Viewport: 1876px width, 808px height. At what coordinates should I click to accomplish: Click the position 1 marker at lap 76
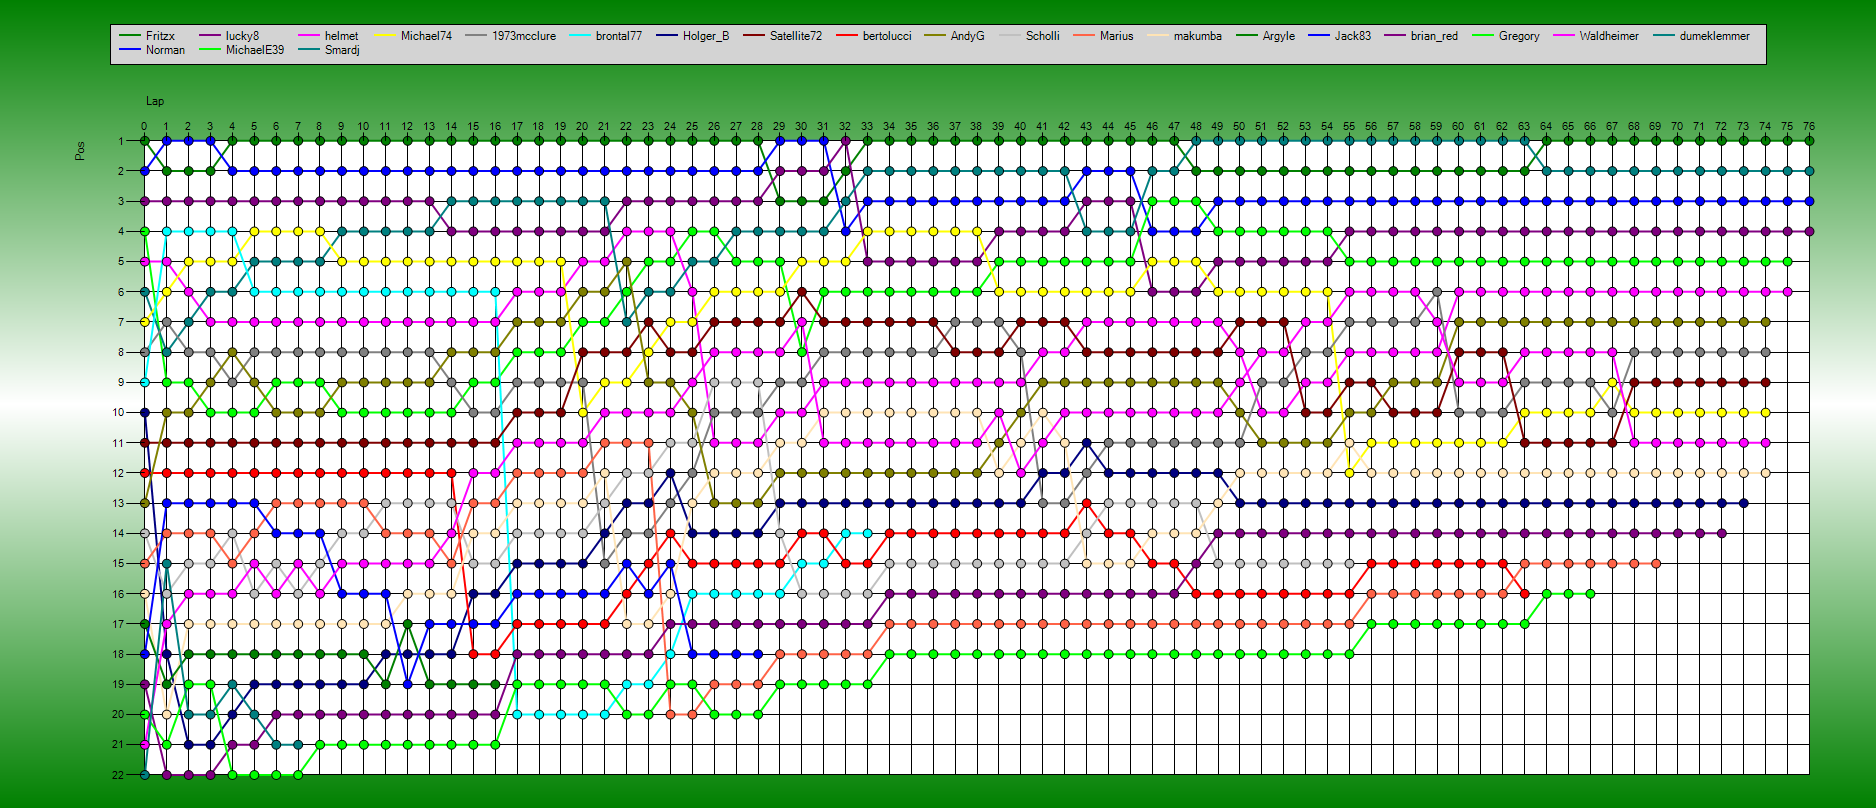(1809, 141)
